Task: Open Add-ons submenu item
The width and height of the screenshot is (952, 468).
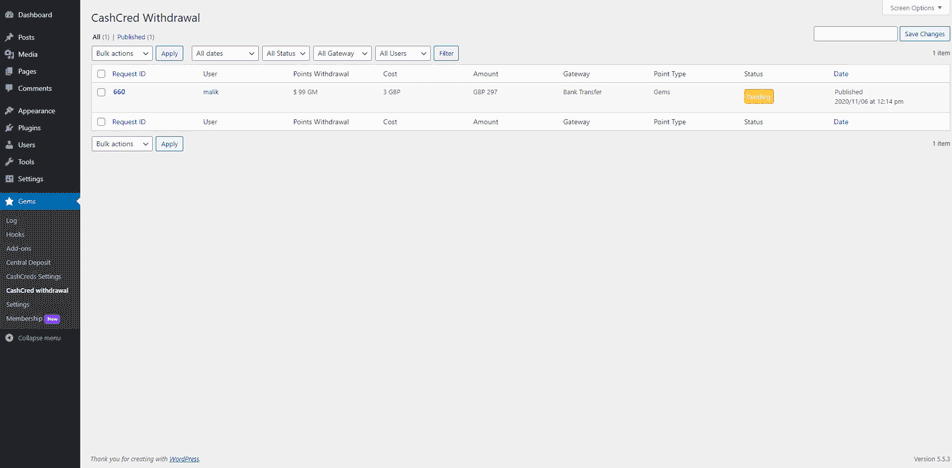Action: [18, 248]
